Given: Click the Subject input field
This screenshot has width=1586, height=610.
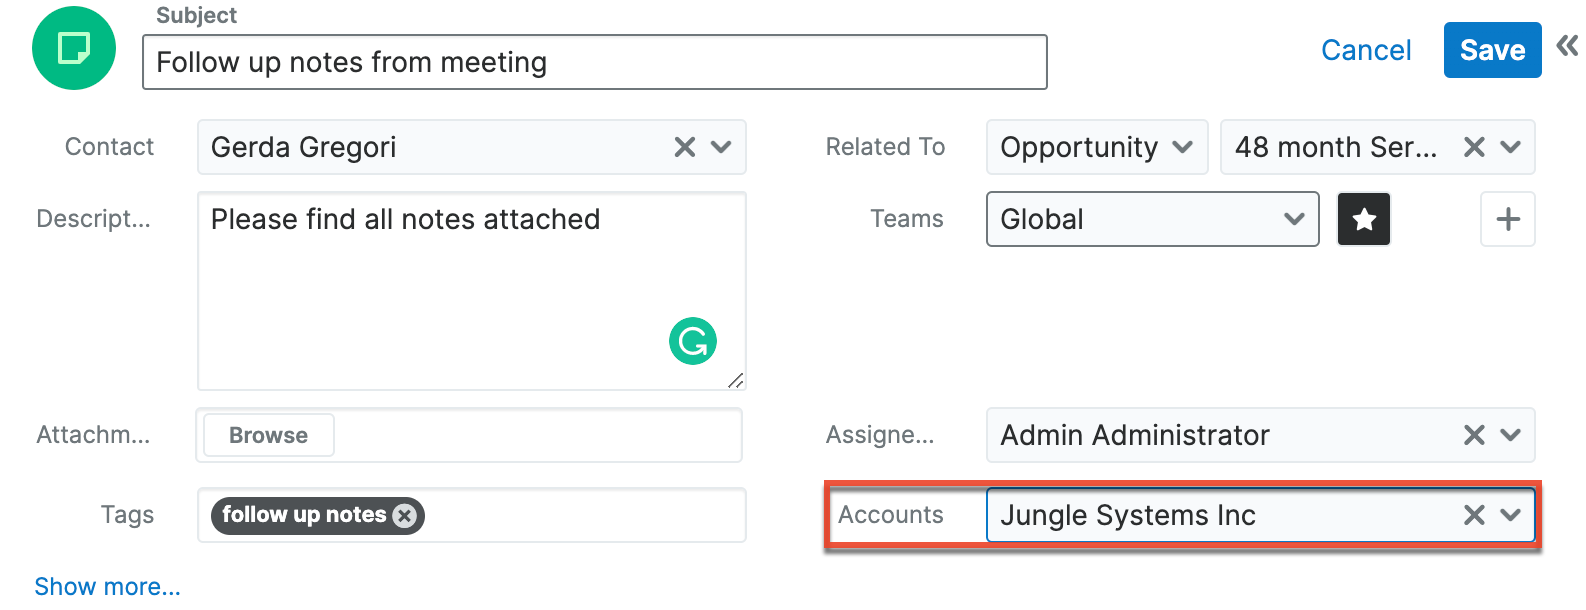Looking at the screenshot, I should coord(594,62).
